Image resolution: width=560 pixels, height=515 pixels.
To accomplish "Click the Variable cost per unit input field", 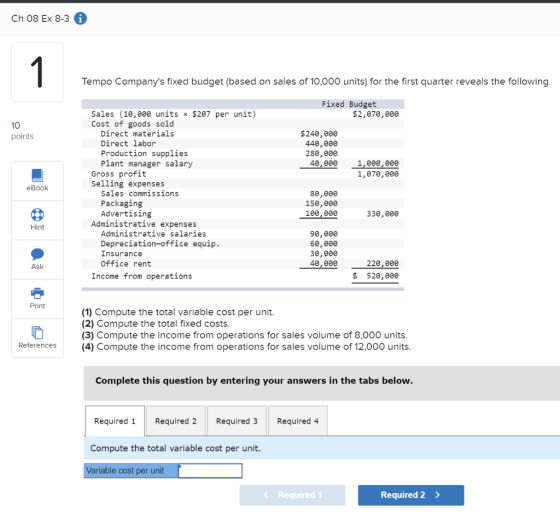I will click(210, 470).
